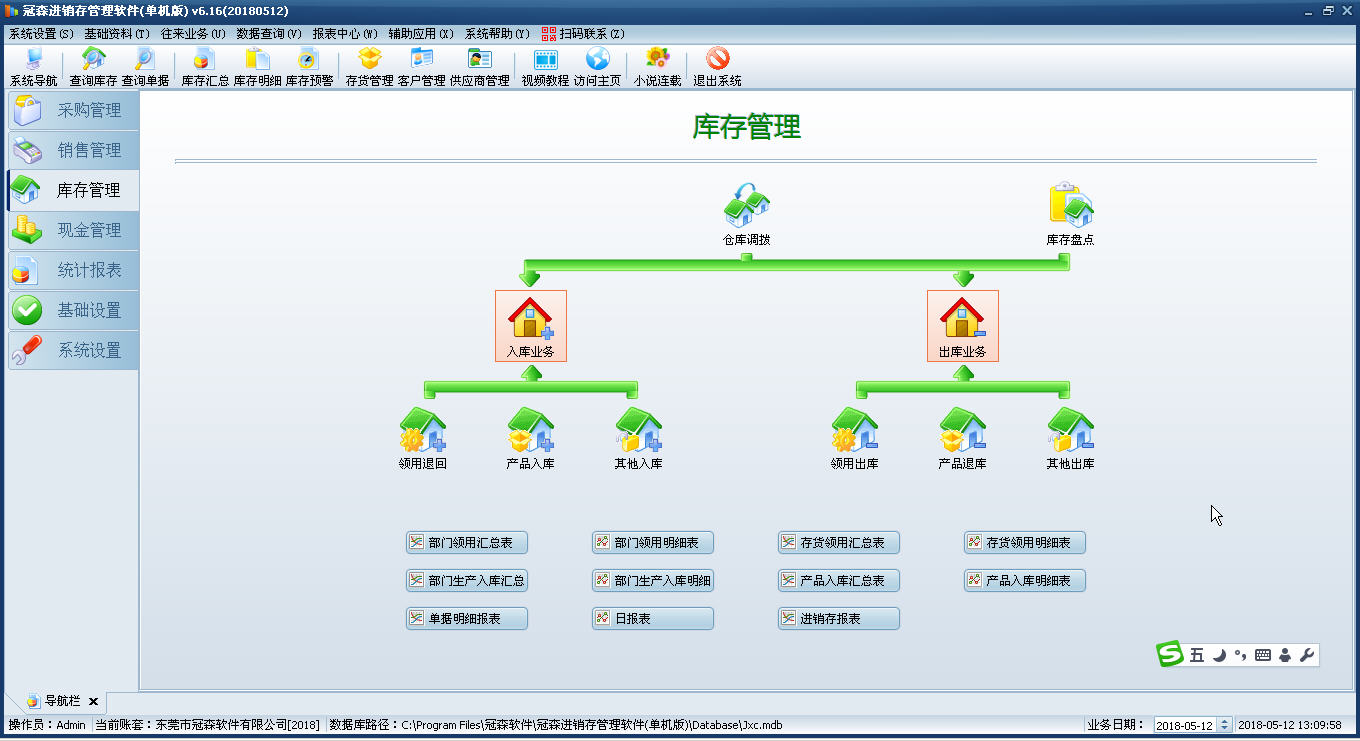Open 数据查询(V) menu
Image resolution: width=1360 pixels, height=741 pixels.
[269, 33]
